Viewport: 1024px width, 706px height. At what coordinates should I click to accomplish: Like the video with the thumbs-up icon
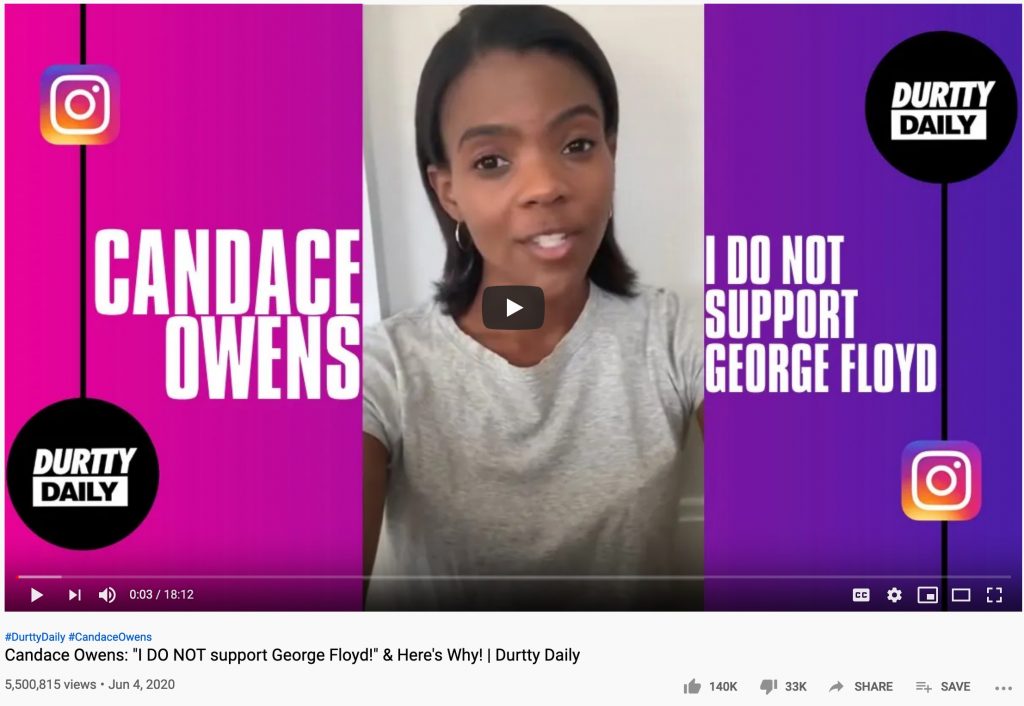pyautogui.click(x=692, y=686)
